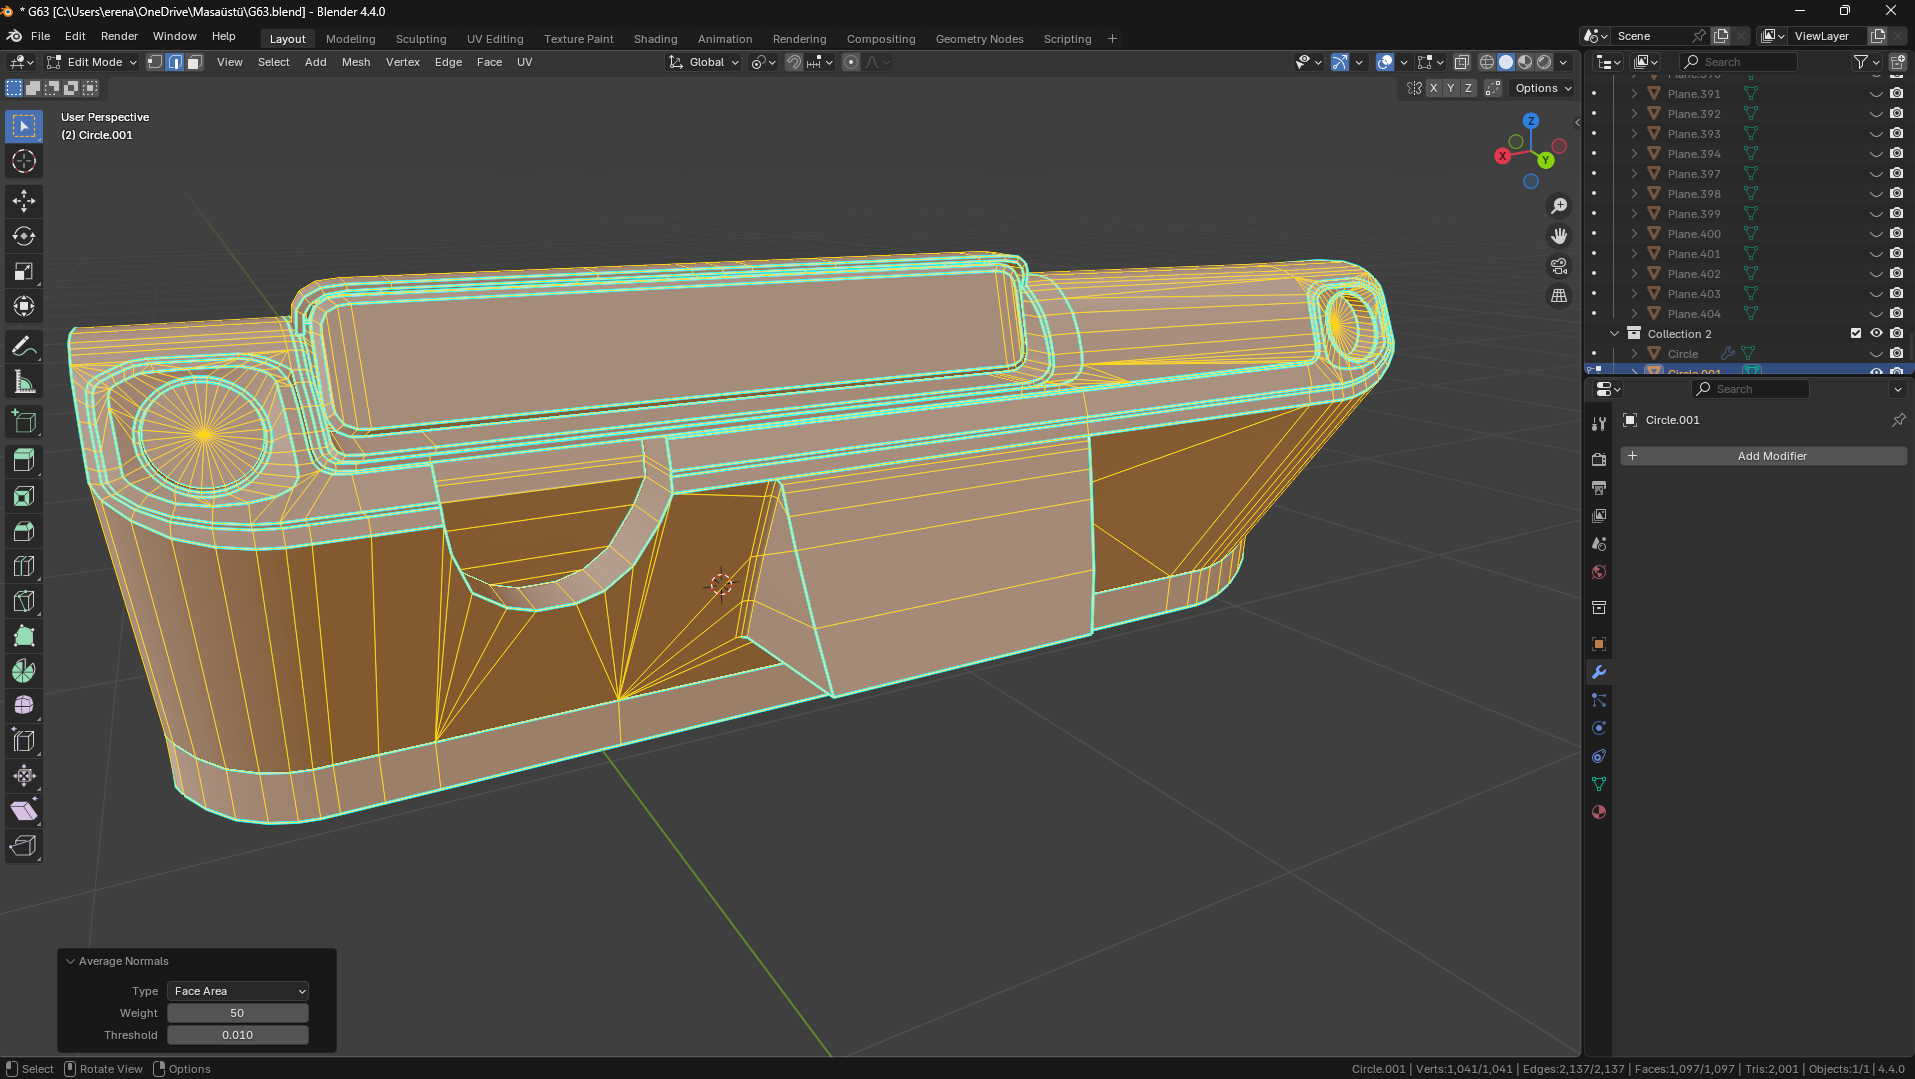The width and height of the screenshot is (1915, 1079).
Task: Adjust the Weight slider value
Action: pyautogui.click(x=238, y=1013)
